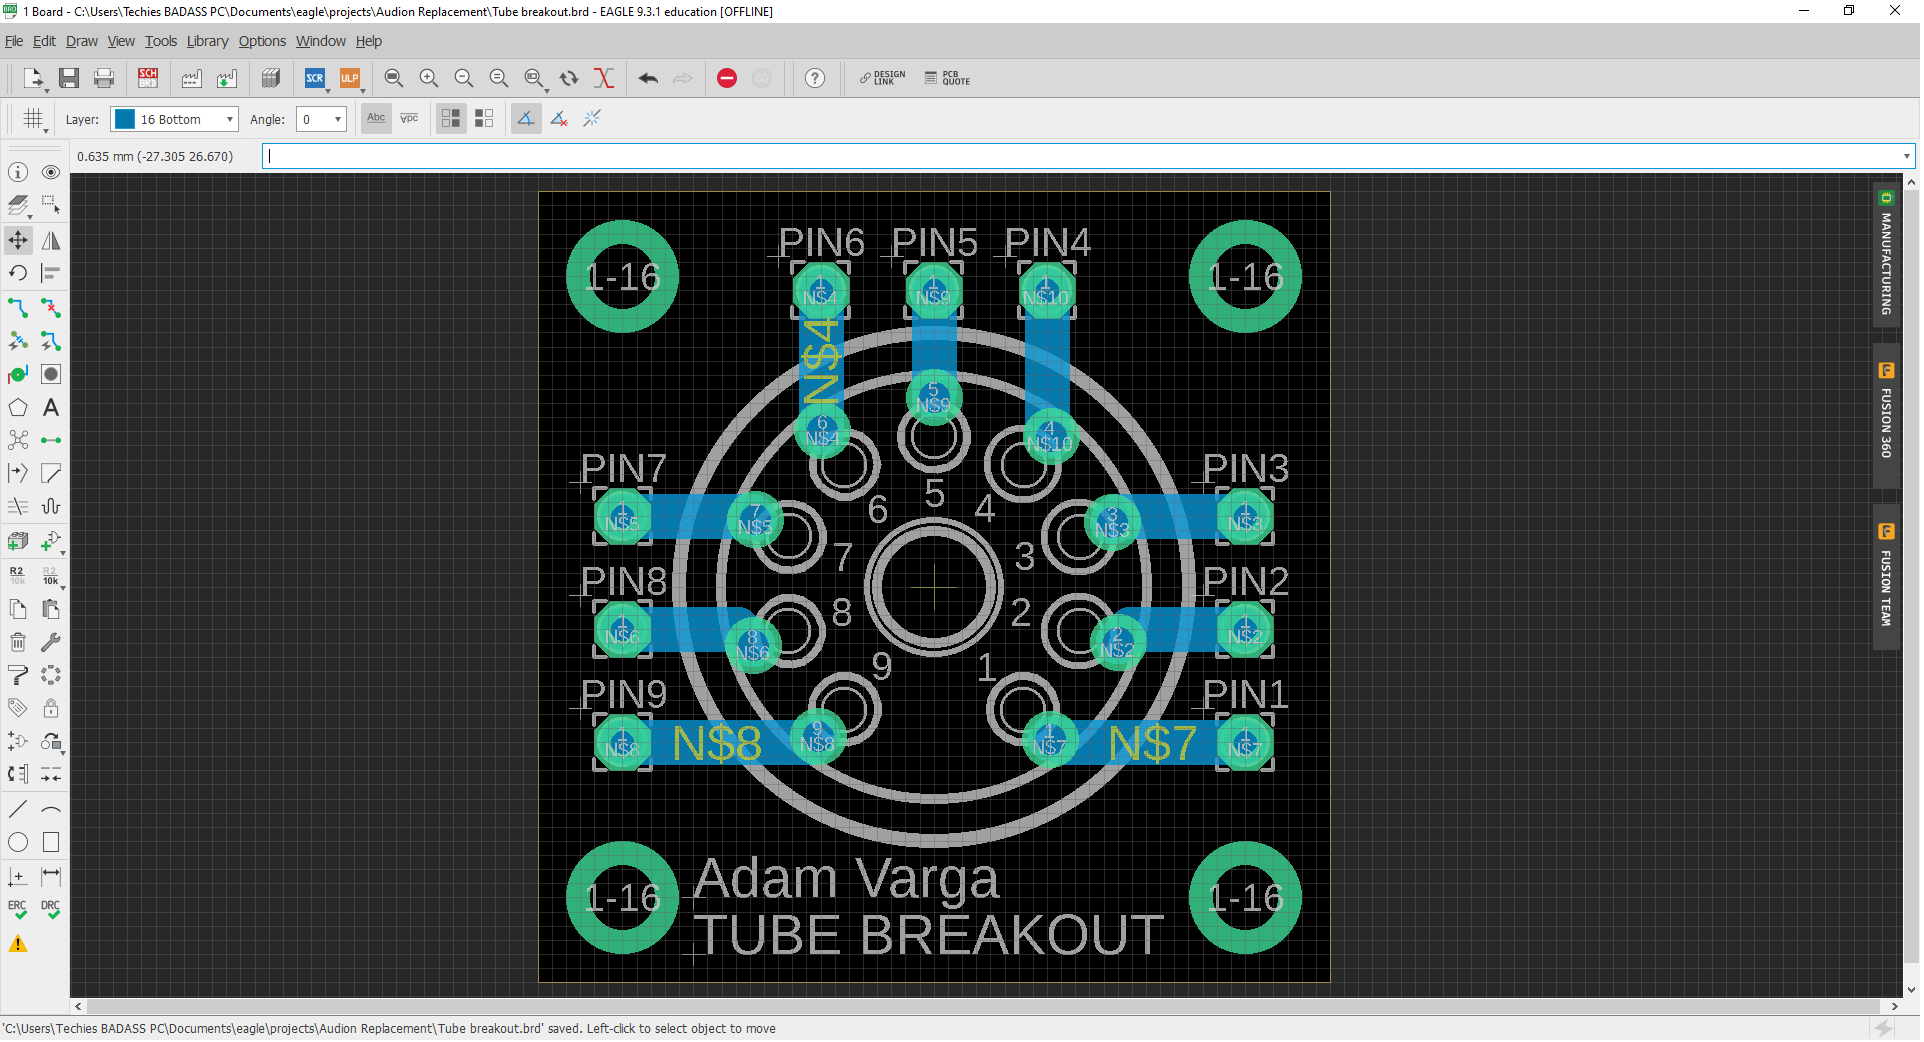This screenshot has height=1042, width=1924.
Task: Expand the Run script SCR dropdown
Action: (327, 91)
